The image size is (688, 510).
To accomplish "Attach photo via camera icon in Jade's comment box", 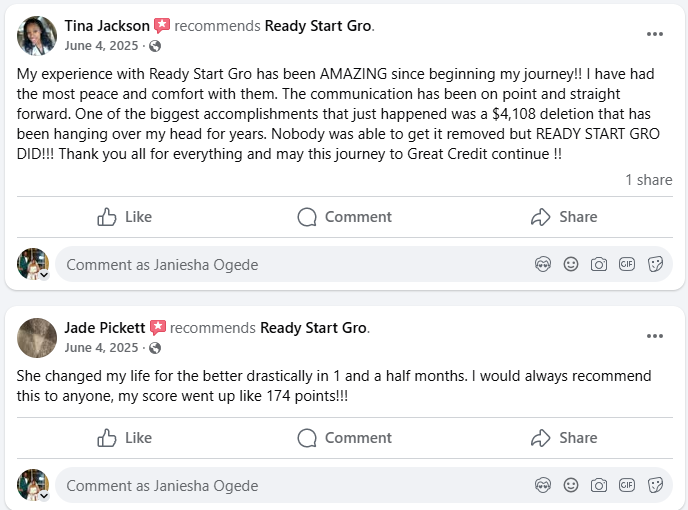I will click(599, 485).
